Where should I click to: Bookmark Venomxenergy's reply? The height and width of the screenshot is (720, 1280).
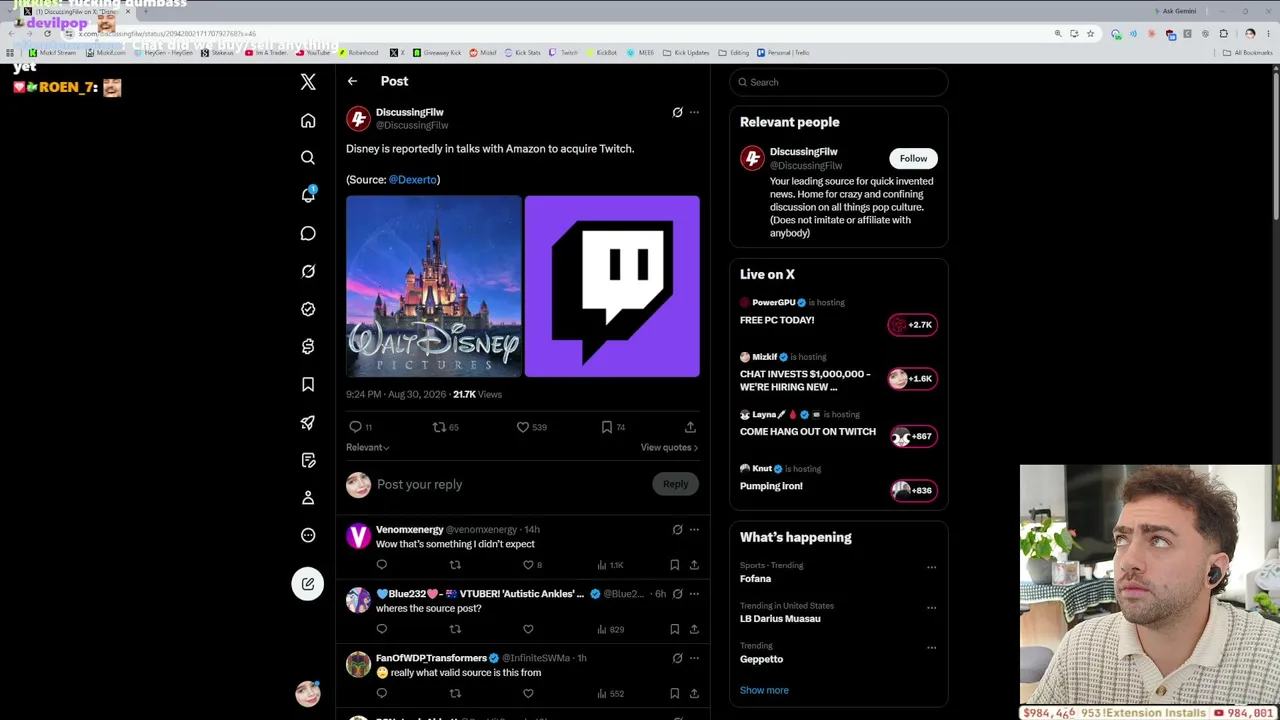click(x=675, y=565)
